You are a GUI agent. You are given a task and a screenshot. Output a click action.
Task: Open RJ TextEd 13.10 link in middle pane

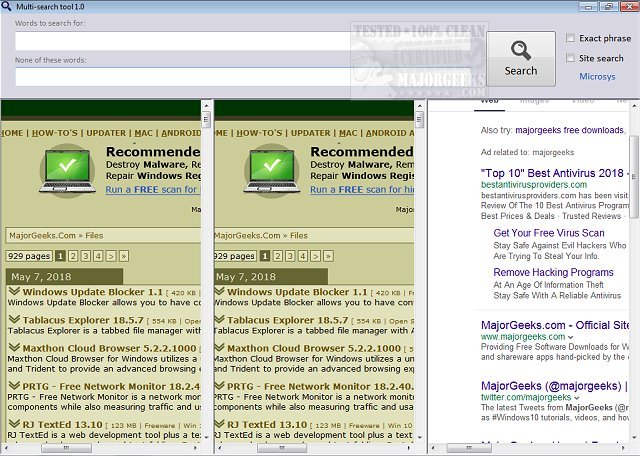[x=267, y=425]
